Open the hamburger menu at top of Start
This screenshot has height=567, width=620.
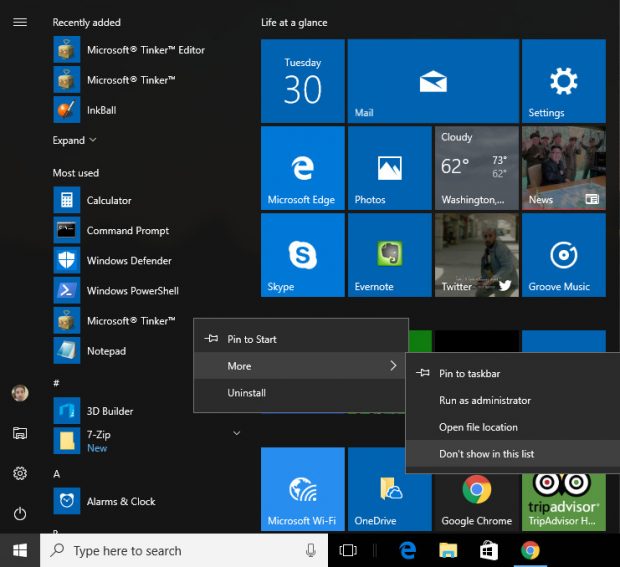tap(20, 22)
